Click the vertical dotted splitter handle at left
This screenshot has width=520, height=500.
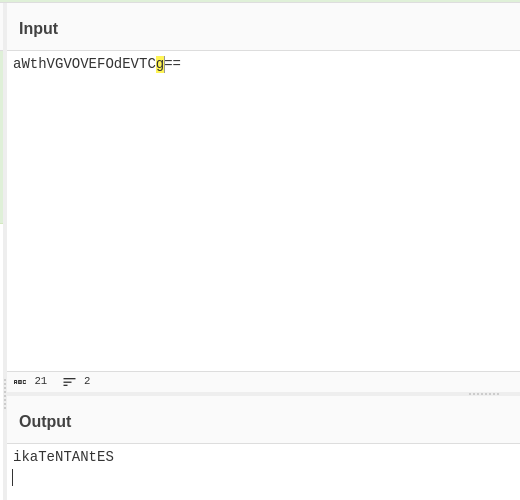5,394
